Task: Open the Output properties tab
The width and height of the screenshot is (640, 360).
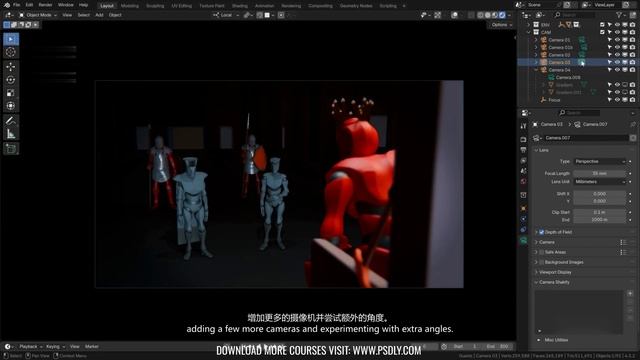Action: click(x=524, y=150)
